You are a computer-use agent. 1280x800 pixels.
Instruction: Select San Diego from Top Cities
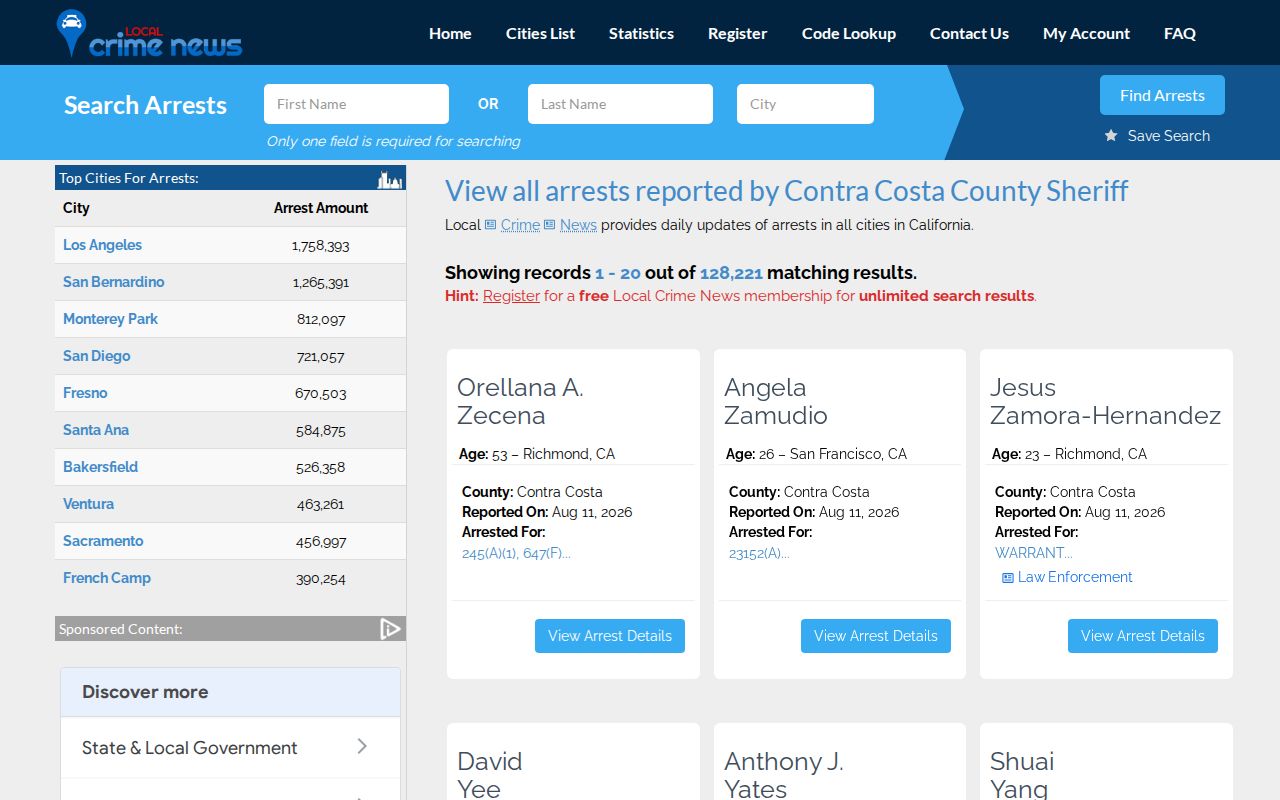[x=96, y=356]
